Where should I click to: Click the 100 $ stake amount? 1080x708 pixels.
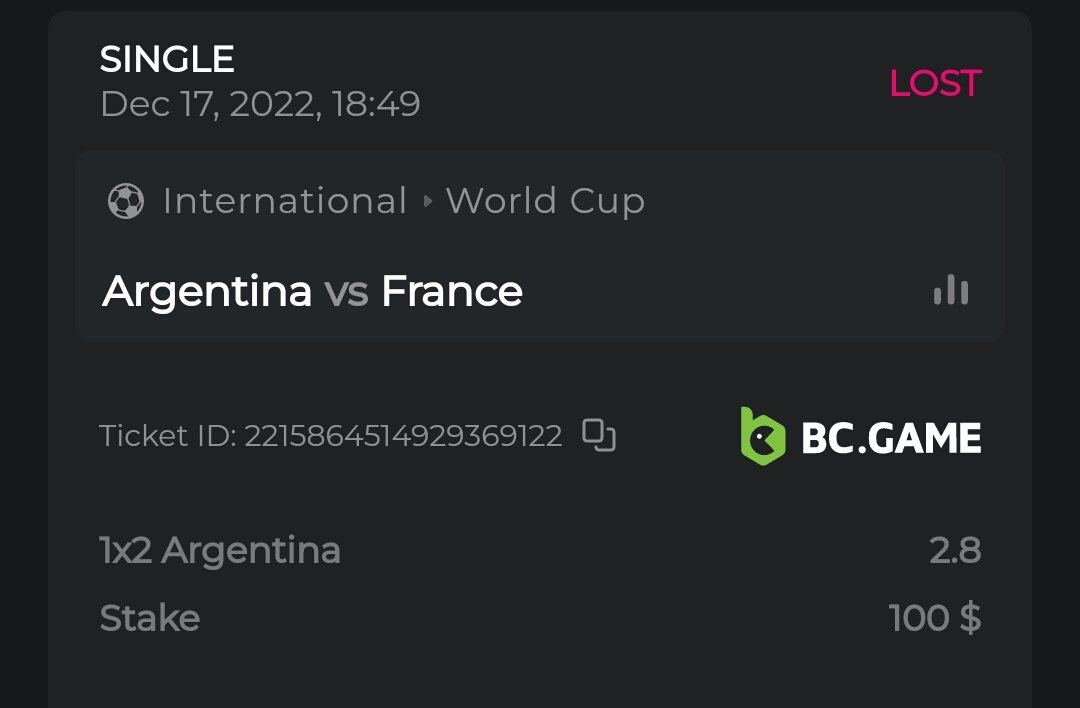[x=934, y=618]
